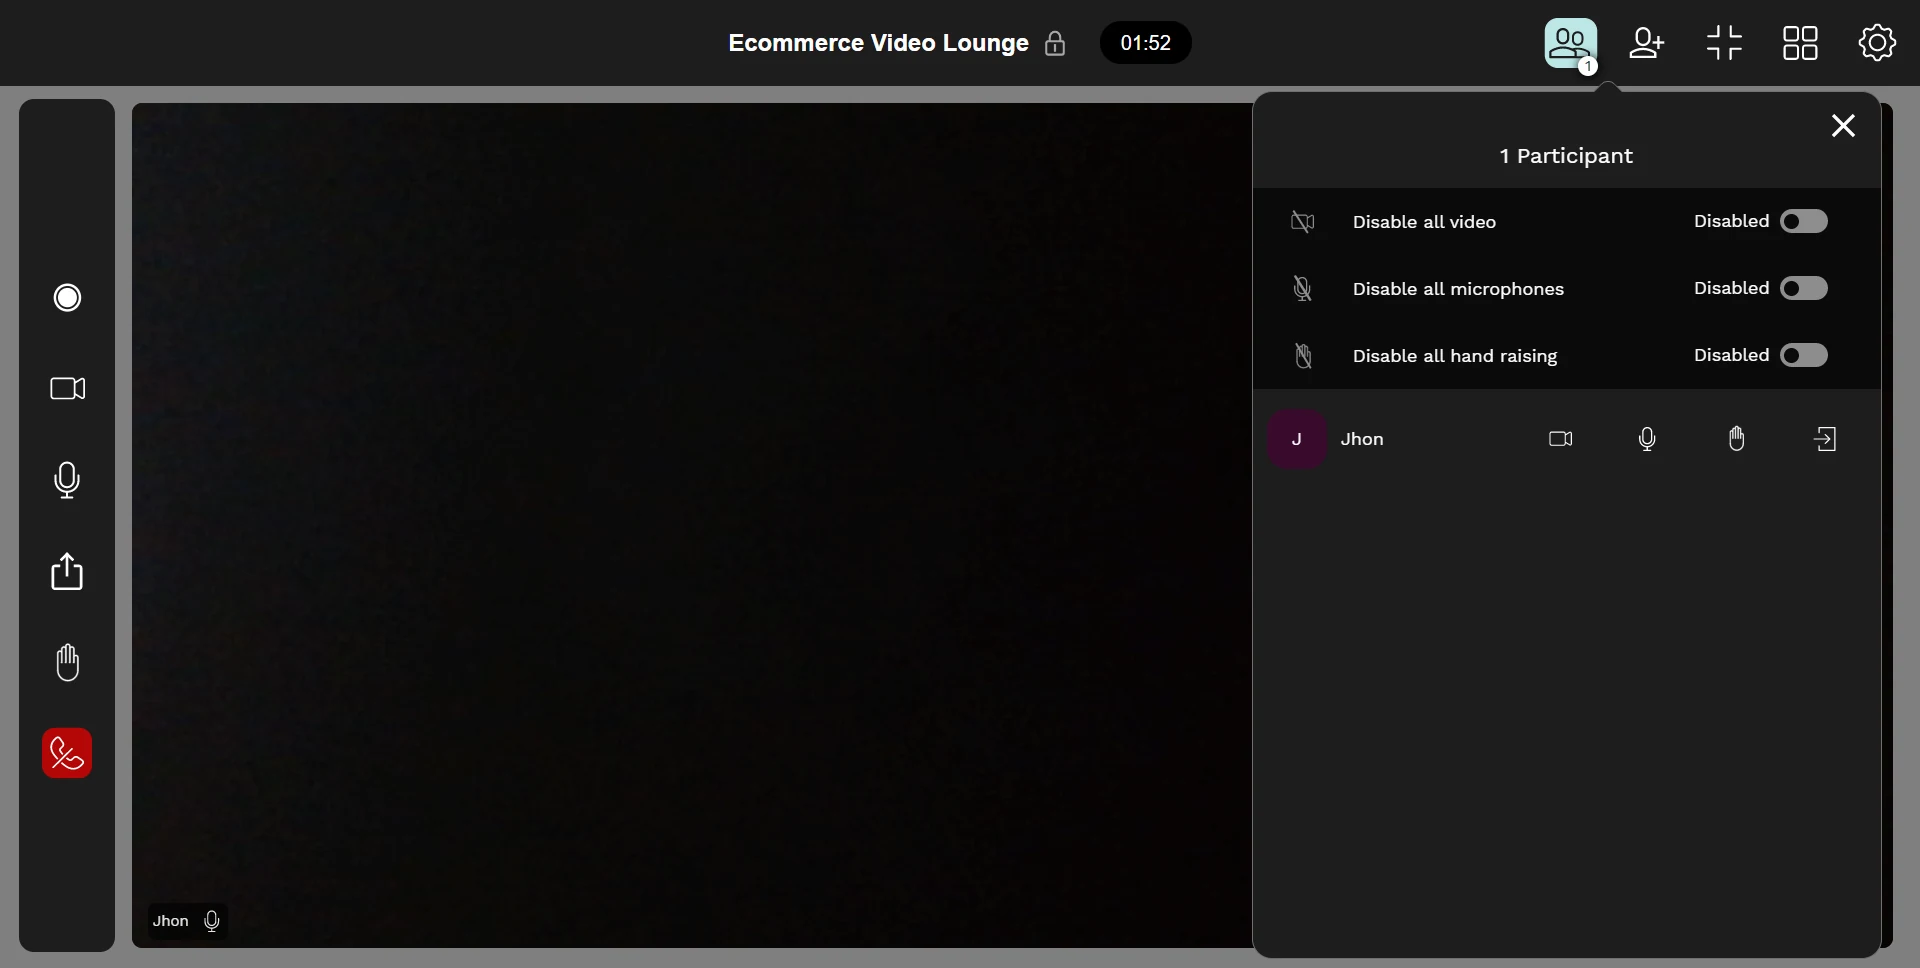Exit fullscreen with the collapse icon
Image resolution: width=1920 pixels, height=968 pixels.
click(1725, 43)
